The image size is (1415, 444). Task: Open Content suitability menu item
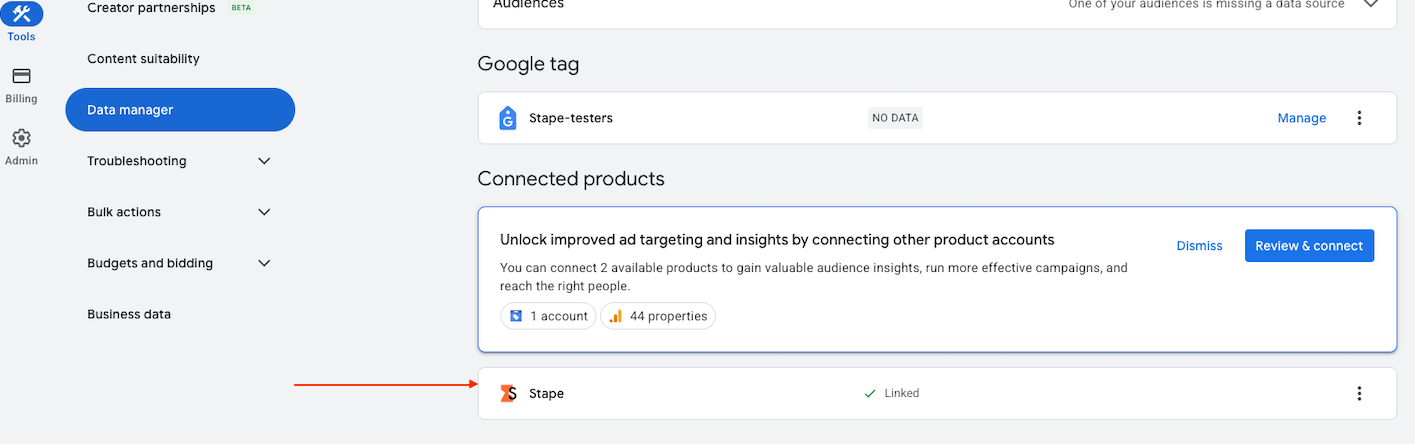click(143, 59)
